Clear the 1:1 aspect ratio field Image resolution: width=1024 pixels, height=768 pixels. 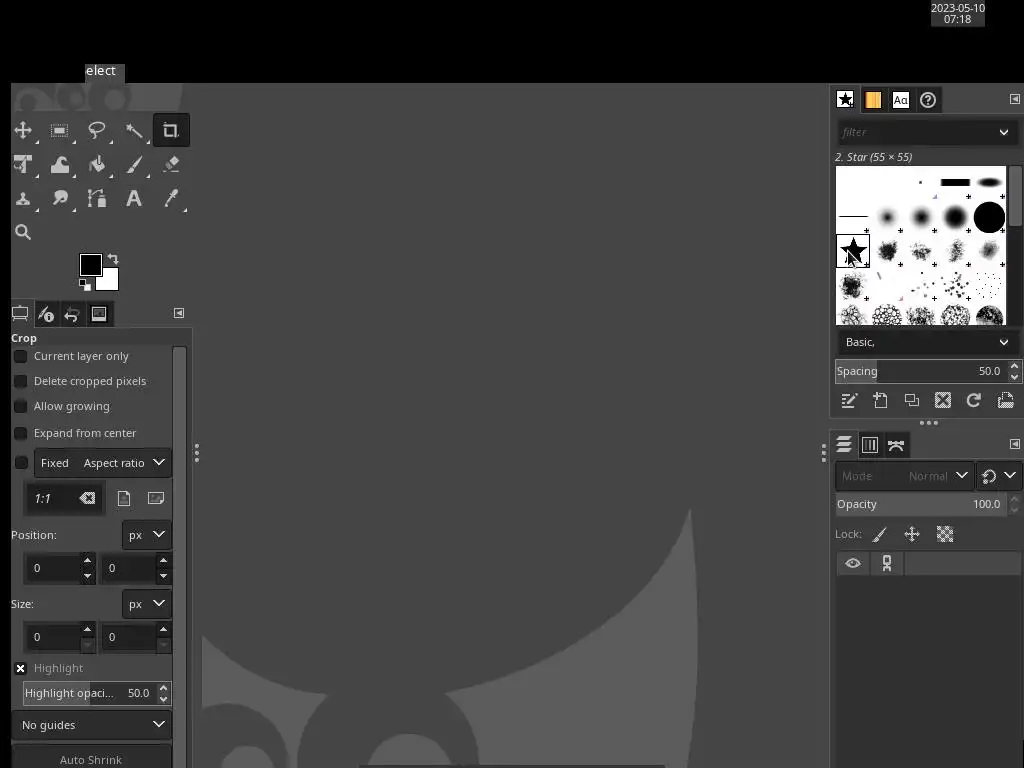click(87, 498)
